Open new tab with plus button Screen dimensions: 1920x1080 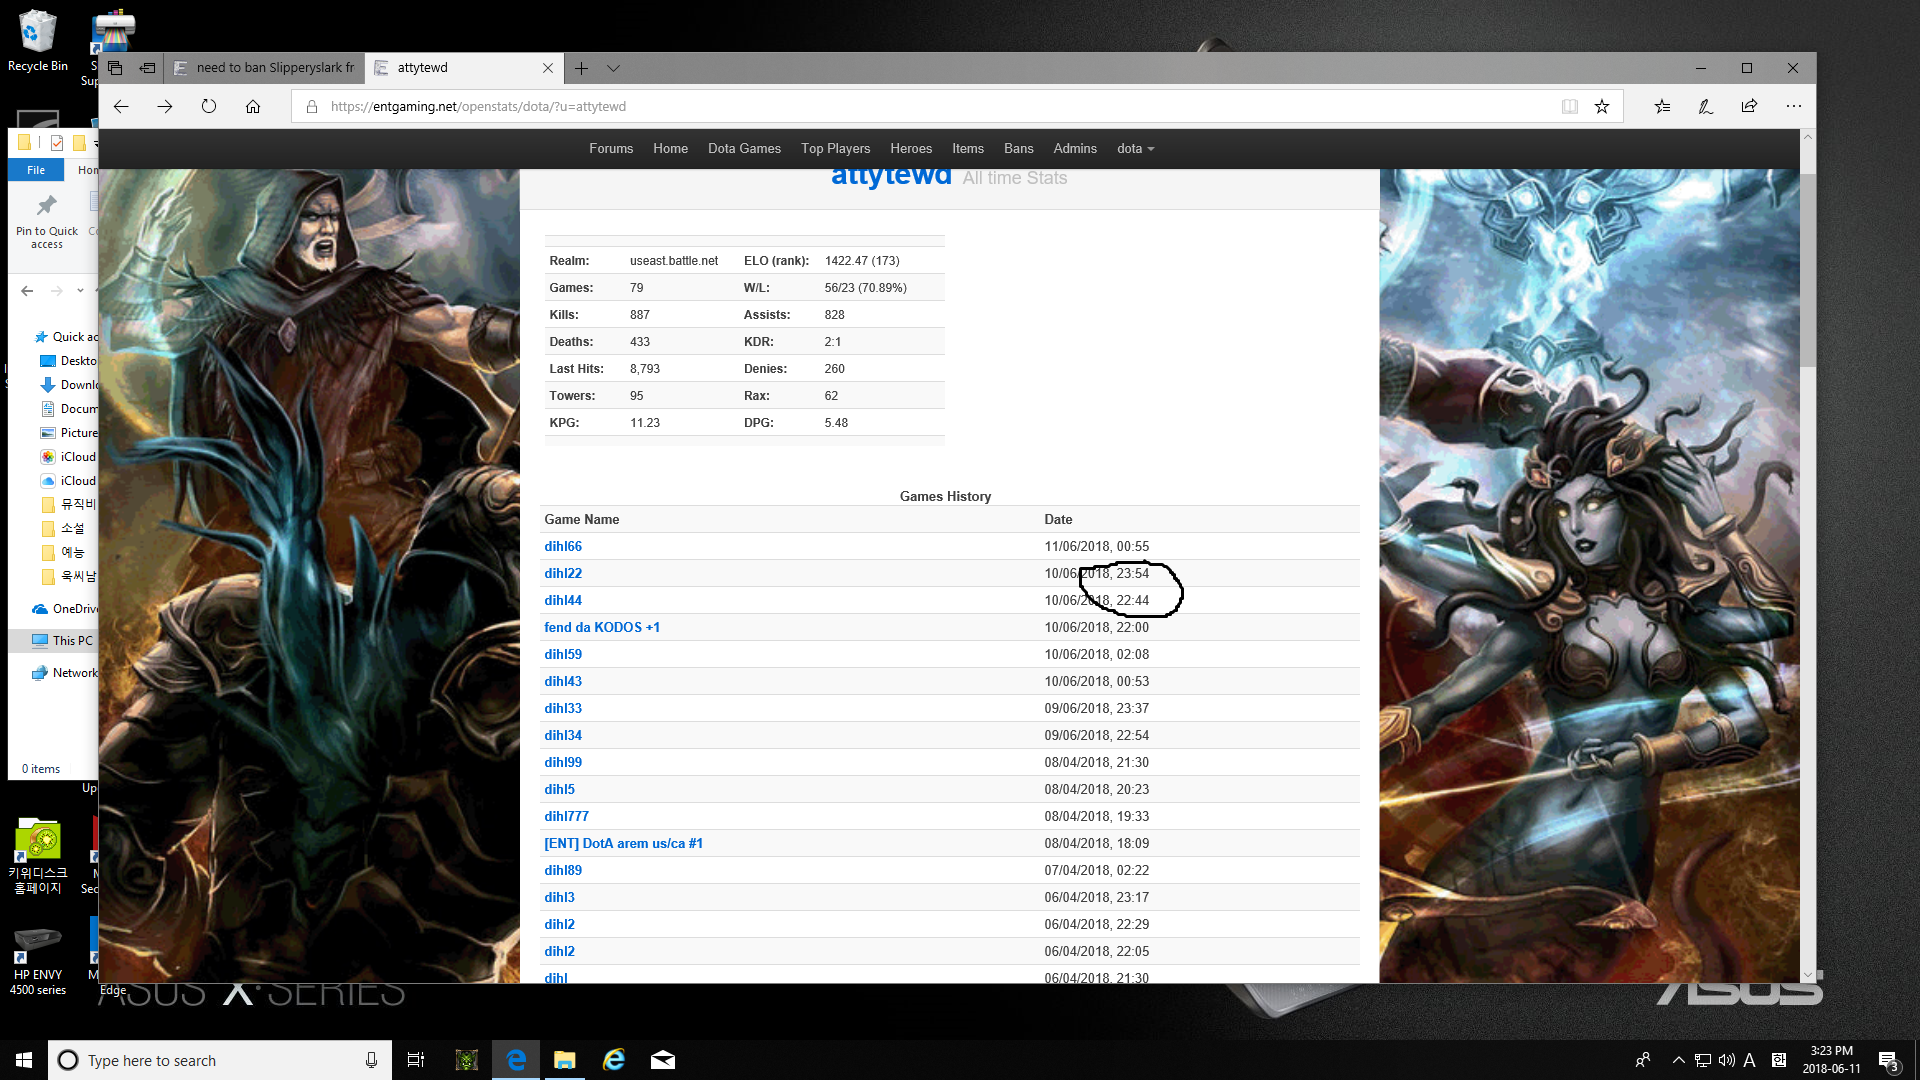[581, 68]
